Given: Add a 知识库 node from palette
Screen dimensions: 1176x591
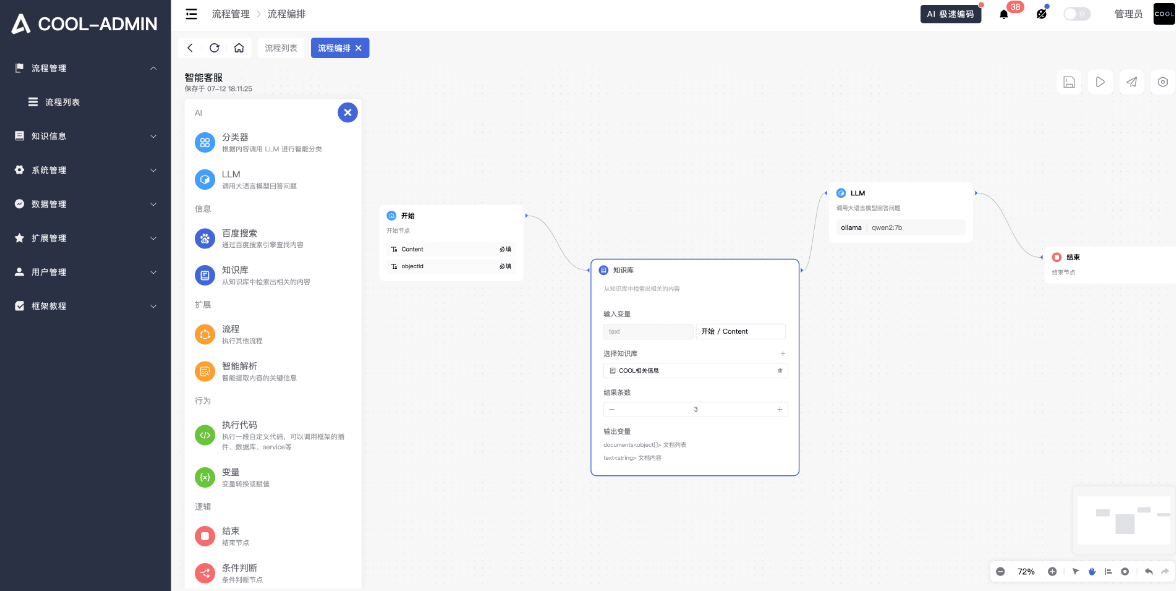Looking at the screenshot, I should click(273, 275).
